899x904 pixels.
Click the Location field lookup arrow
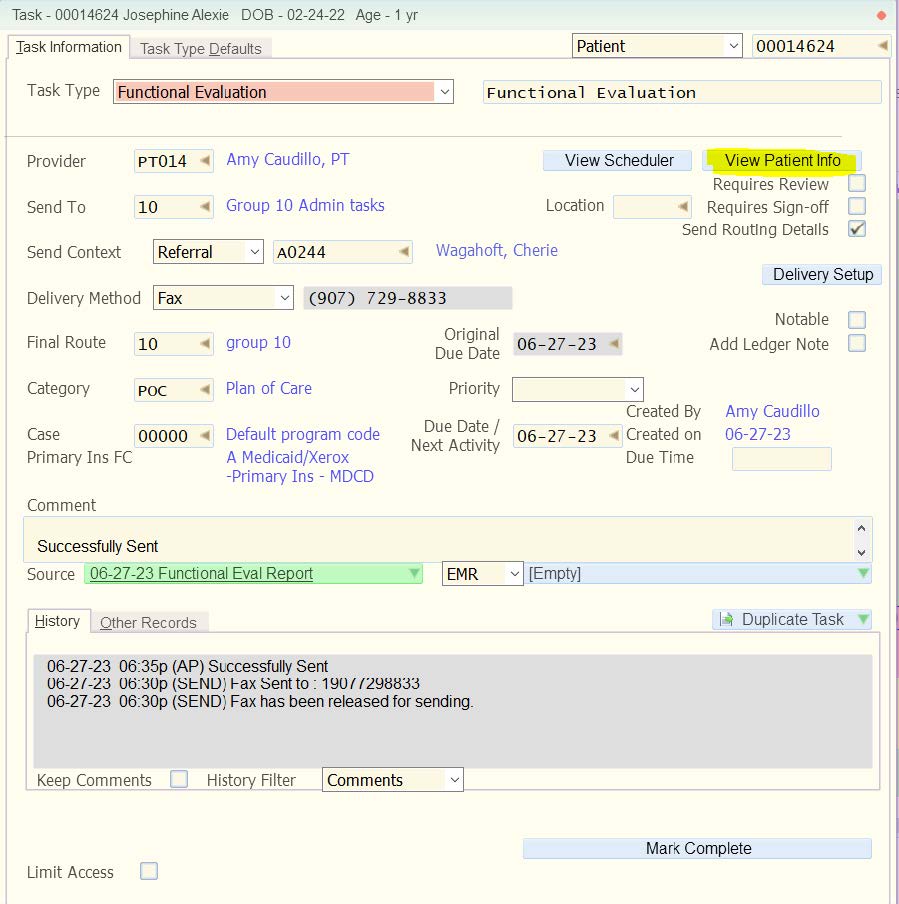[683, 207]
